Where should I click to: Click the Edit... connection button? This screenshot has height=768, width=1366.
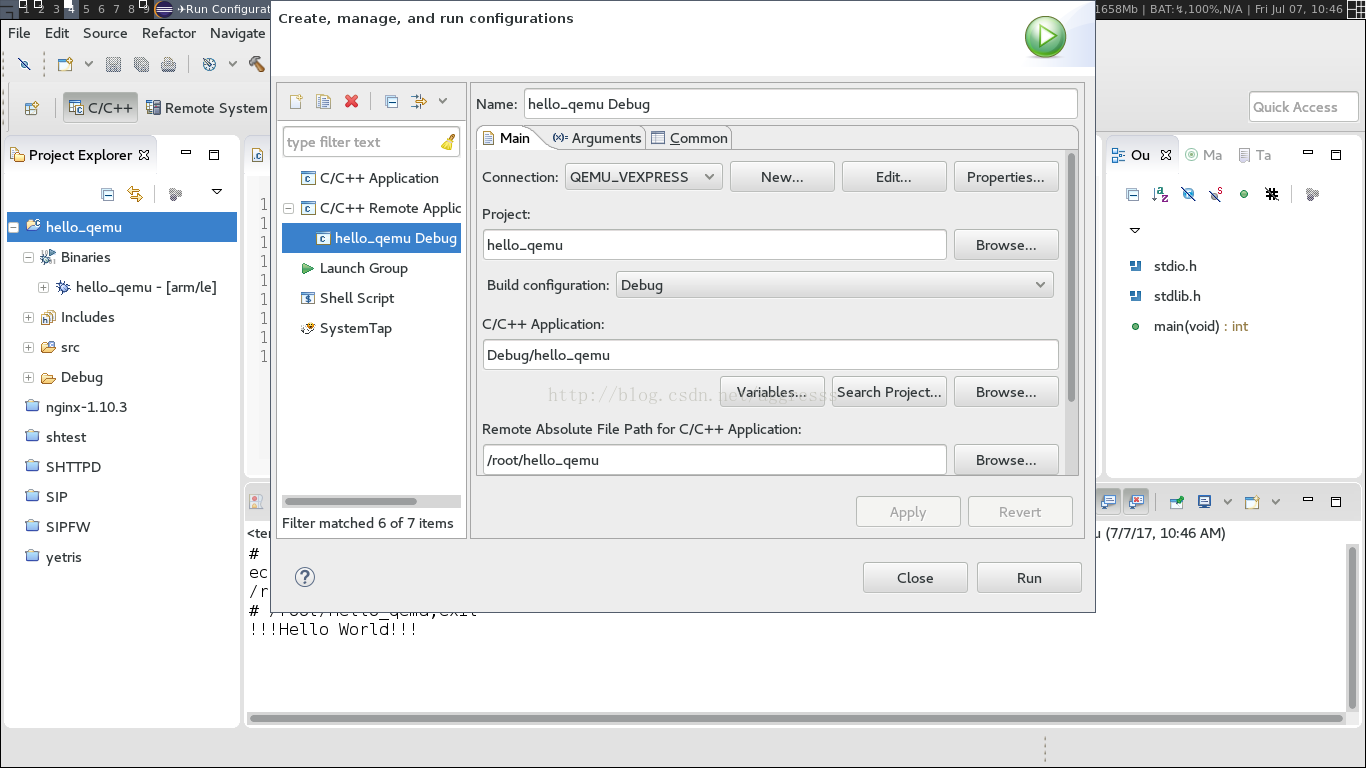pyautogui.click(x=894, y=177)
